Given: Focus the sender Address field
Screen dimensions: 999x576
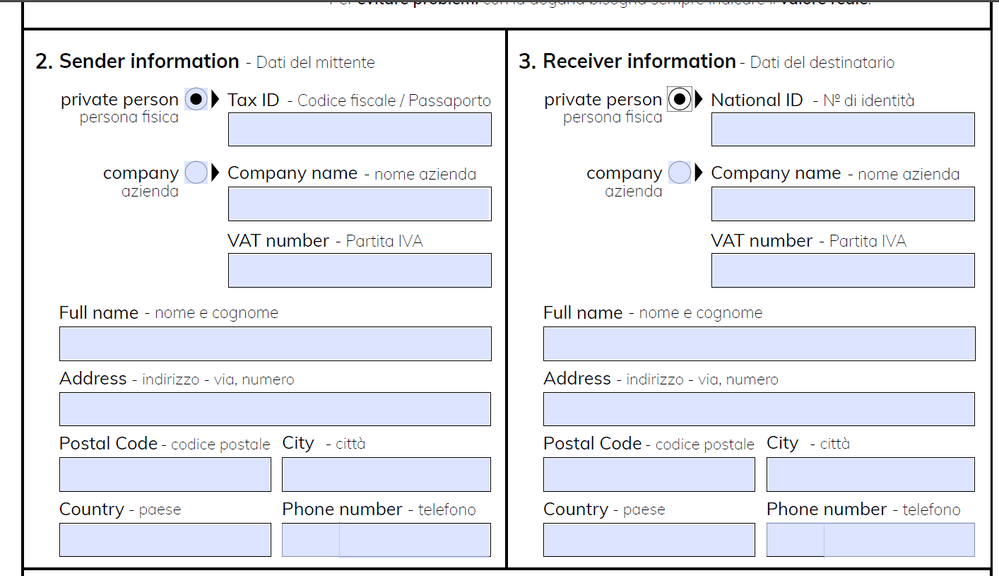Looking at the screenshot, I should coord(275,409).
